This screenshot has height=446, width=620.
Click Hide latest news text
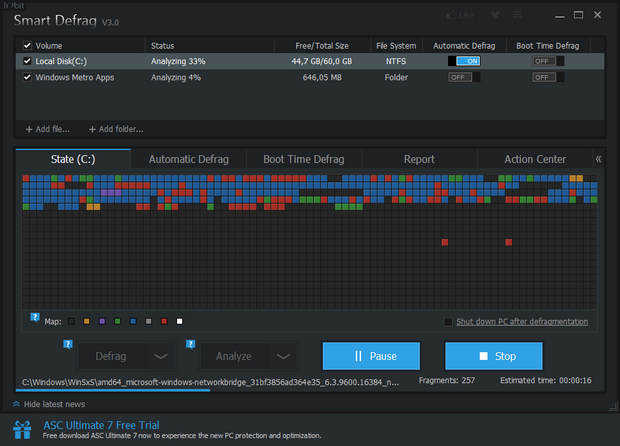pos(55,404)
